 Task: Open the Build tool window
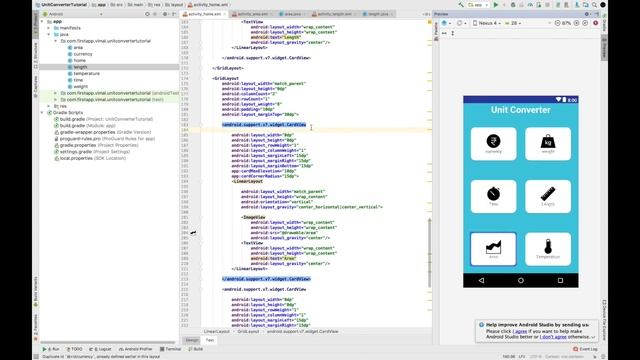[x=196, y=349]
